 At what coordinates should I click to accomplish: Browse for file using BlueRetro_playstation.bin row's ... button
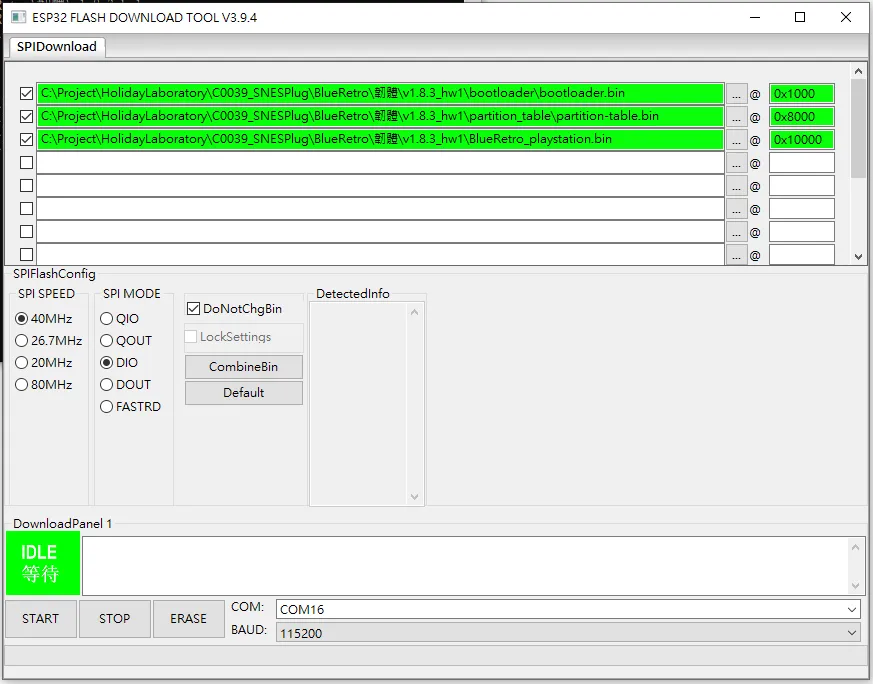pyautogui.click(x=736, y=140)
